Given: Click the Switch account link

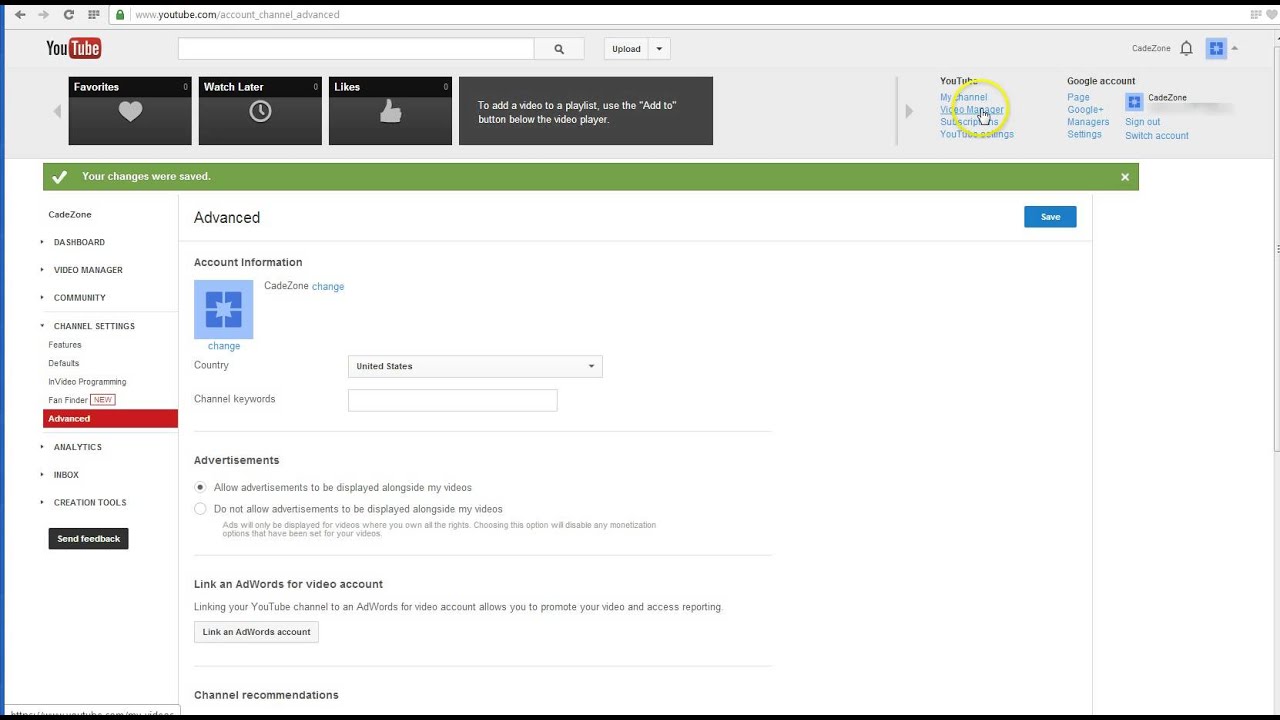Looking at the screenshot, I should (x=1157, y=136).
